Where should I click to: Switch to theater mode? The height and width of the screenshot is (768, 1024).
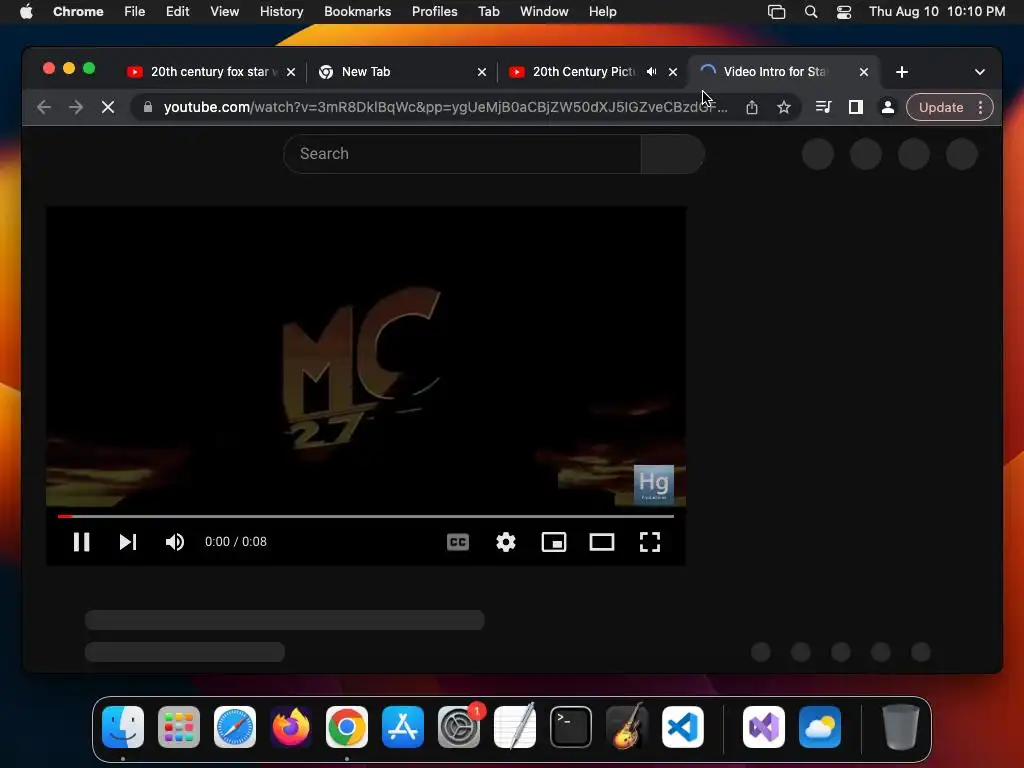click(x=601, y=542)
